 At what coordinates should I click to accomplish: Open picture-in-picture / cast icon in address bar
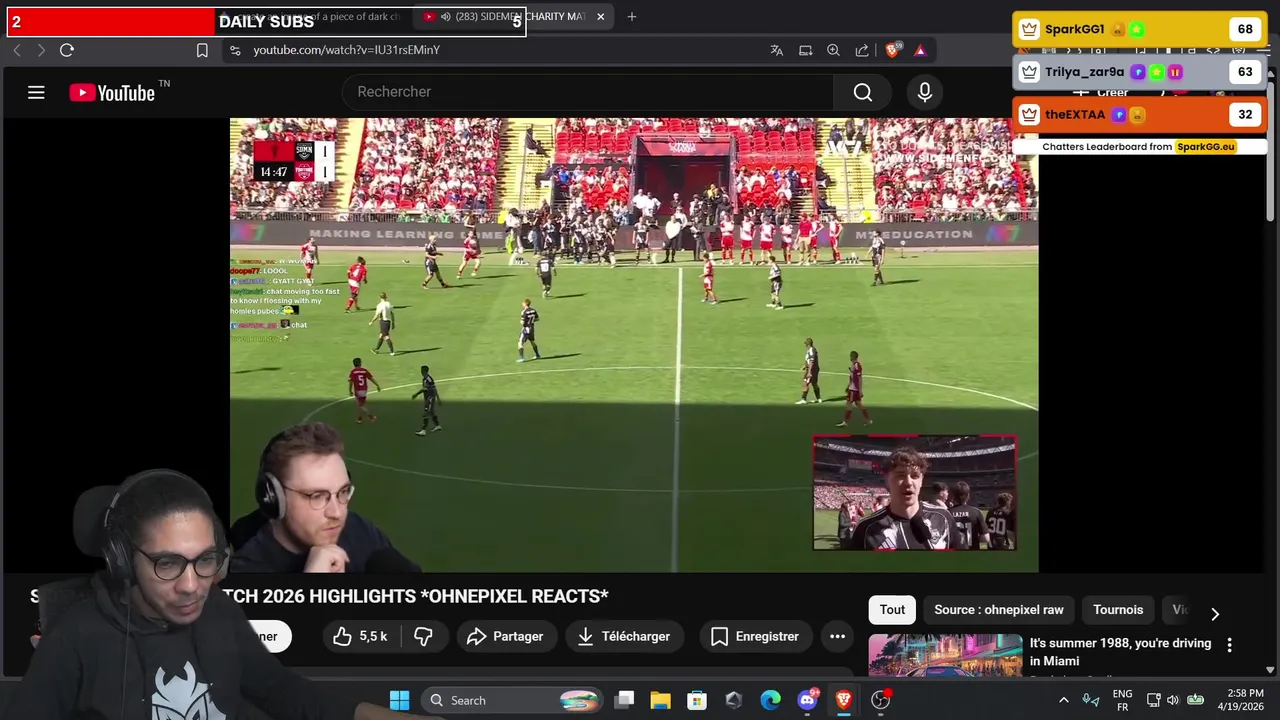[805, 50]
